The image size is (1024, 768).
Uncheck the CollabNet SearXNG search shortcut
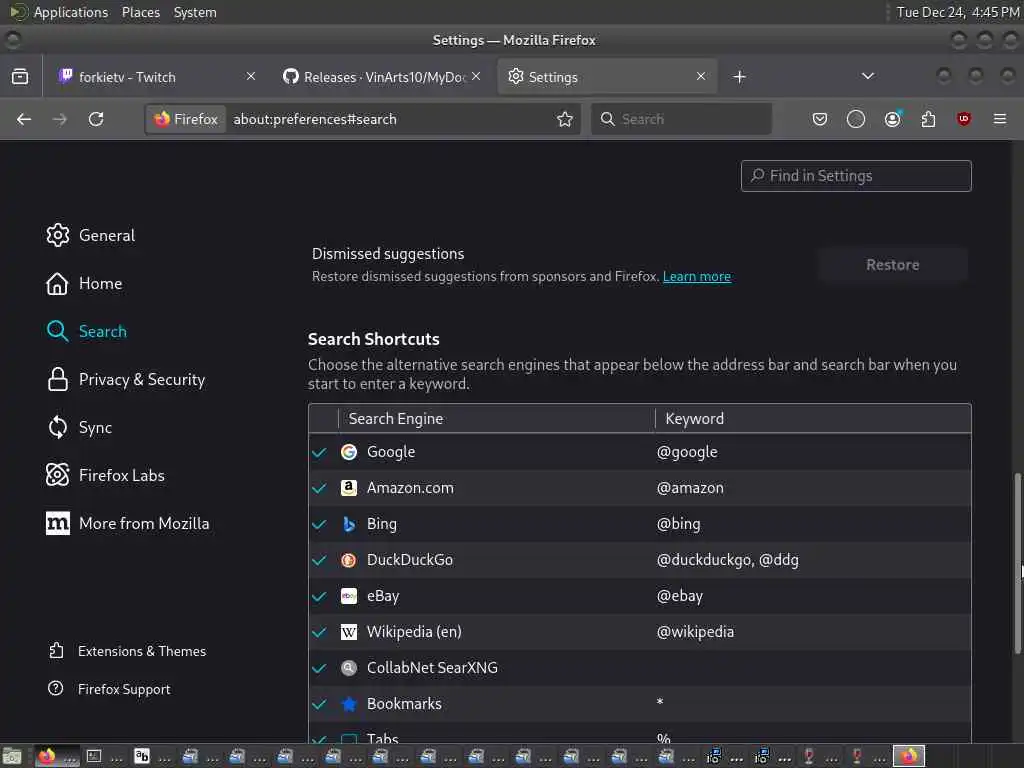[x=319, y=667]
